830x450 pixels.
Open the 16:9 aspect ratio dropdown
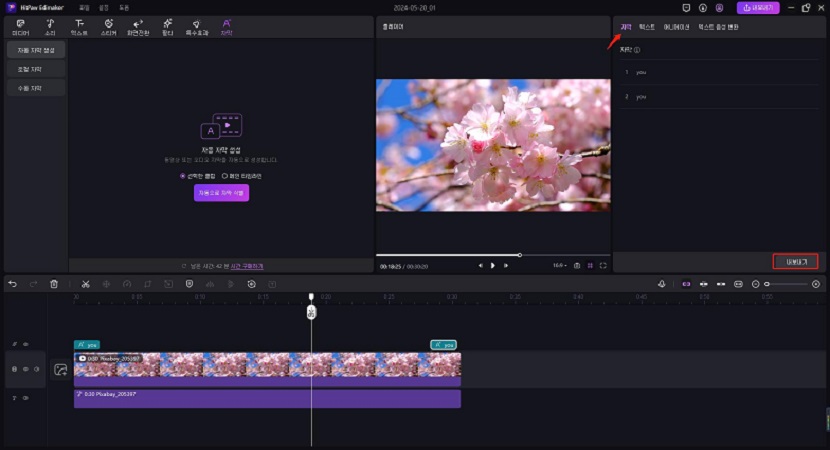pyautogui.click(x=559, y=265)
